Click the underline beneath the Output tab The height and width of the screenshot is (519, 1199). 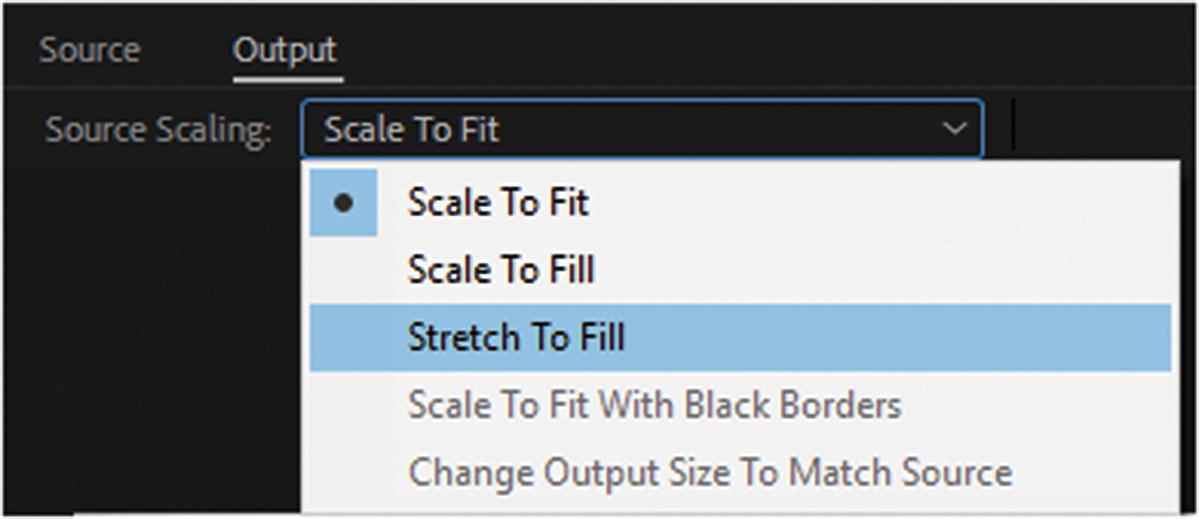coord(287,78)
